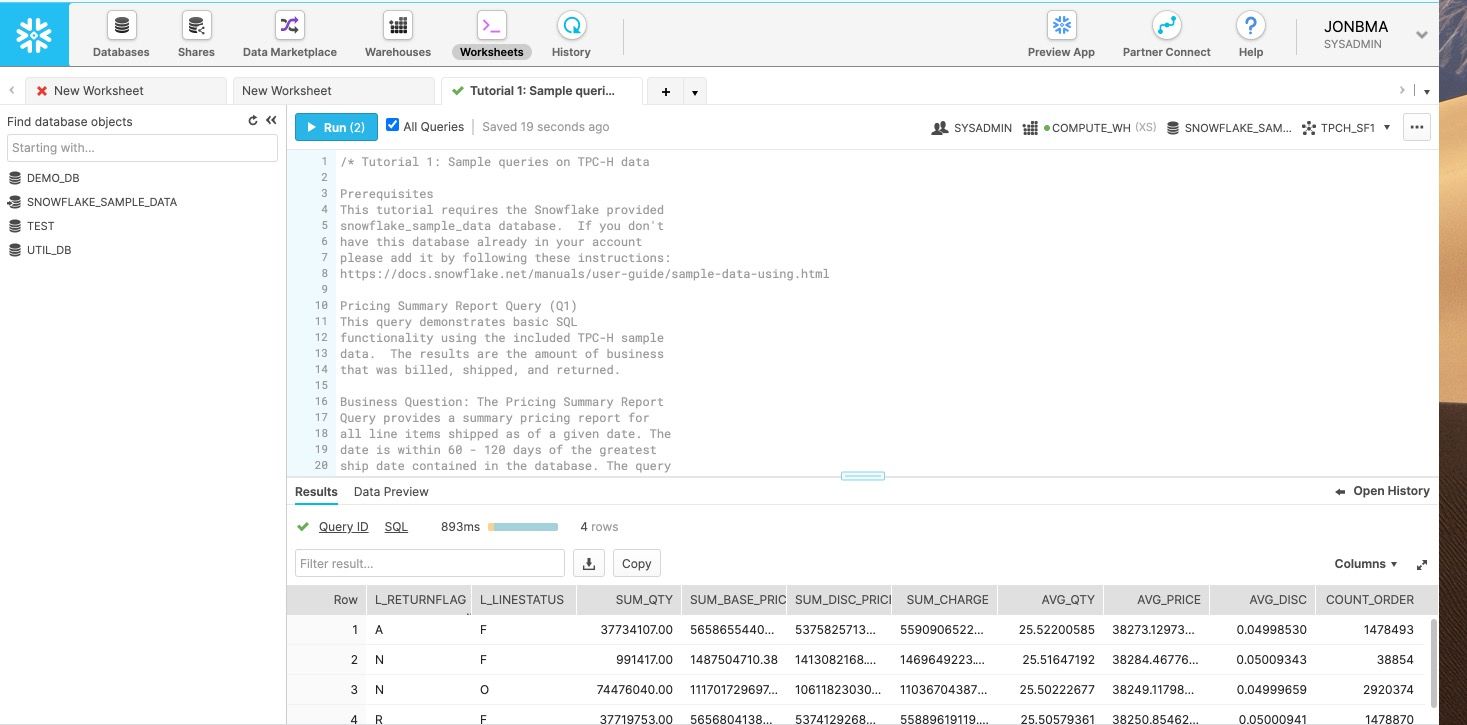Expand results pane to full size
Image resolution: width=1467 pixels, height=725 pixels.
(1422, 565)
